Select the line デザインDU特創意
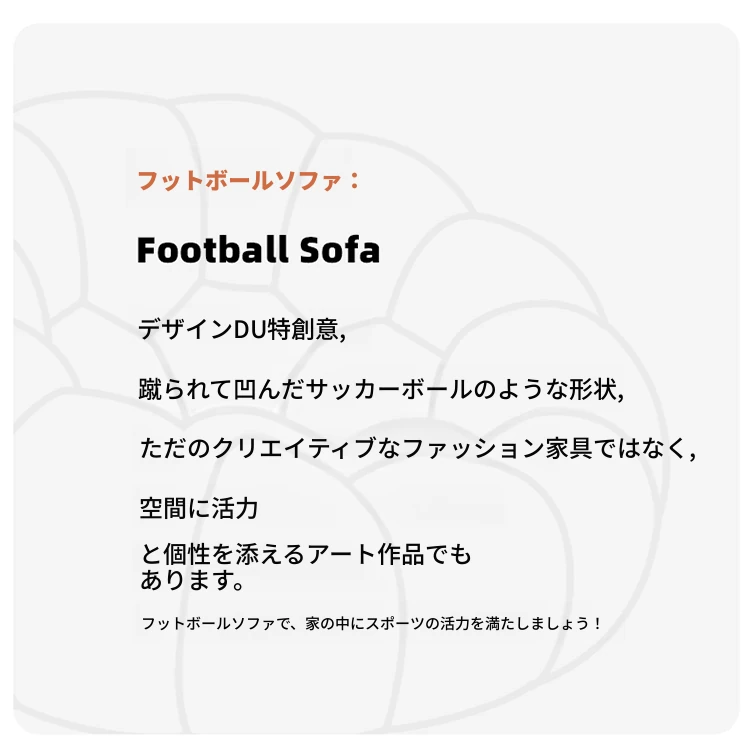The height and width of the screenshot is (750, 750). [242, 329]
